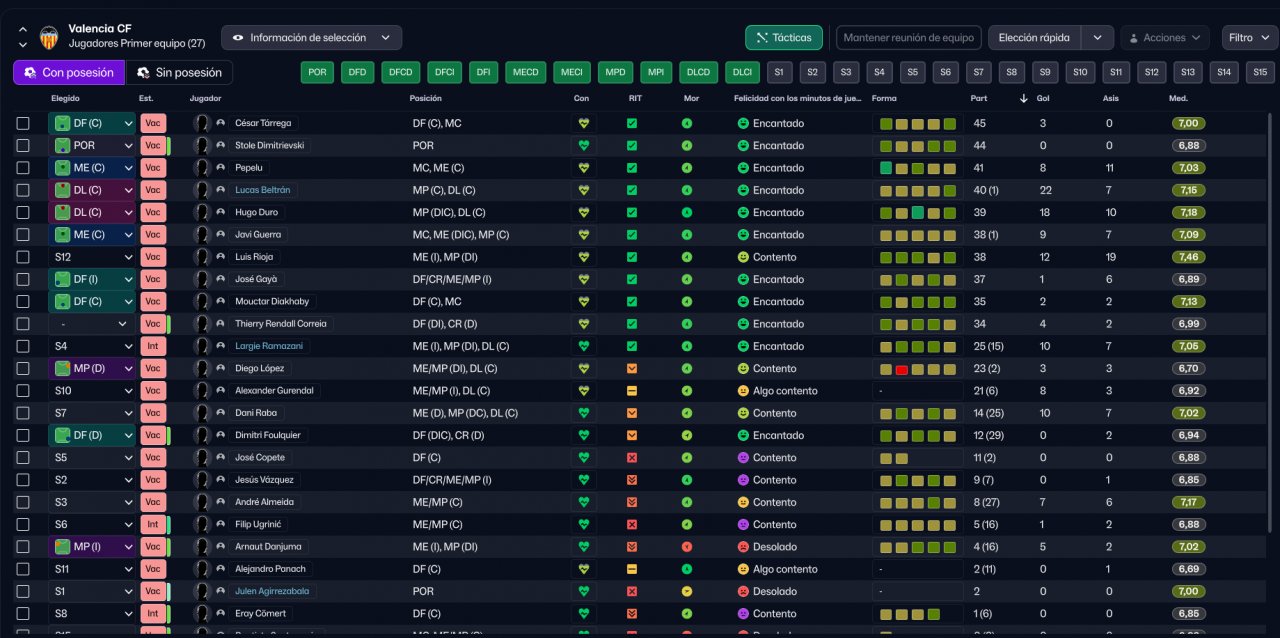Open José Gayà's DF (I) position dropdown
Viewport: 1280px width, 638px height.
point(92,280)
